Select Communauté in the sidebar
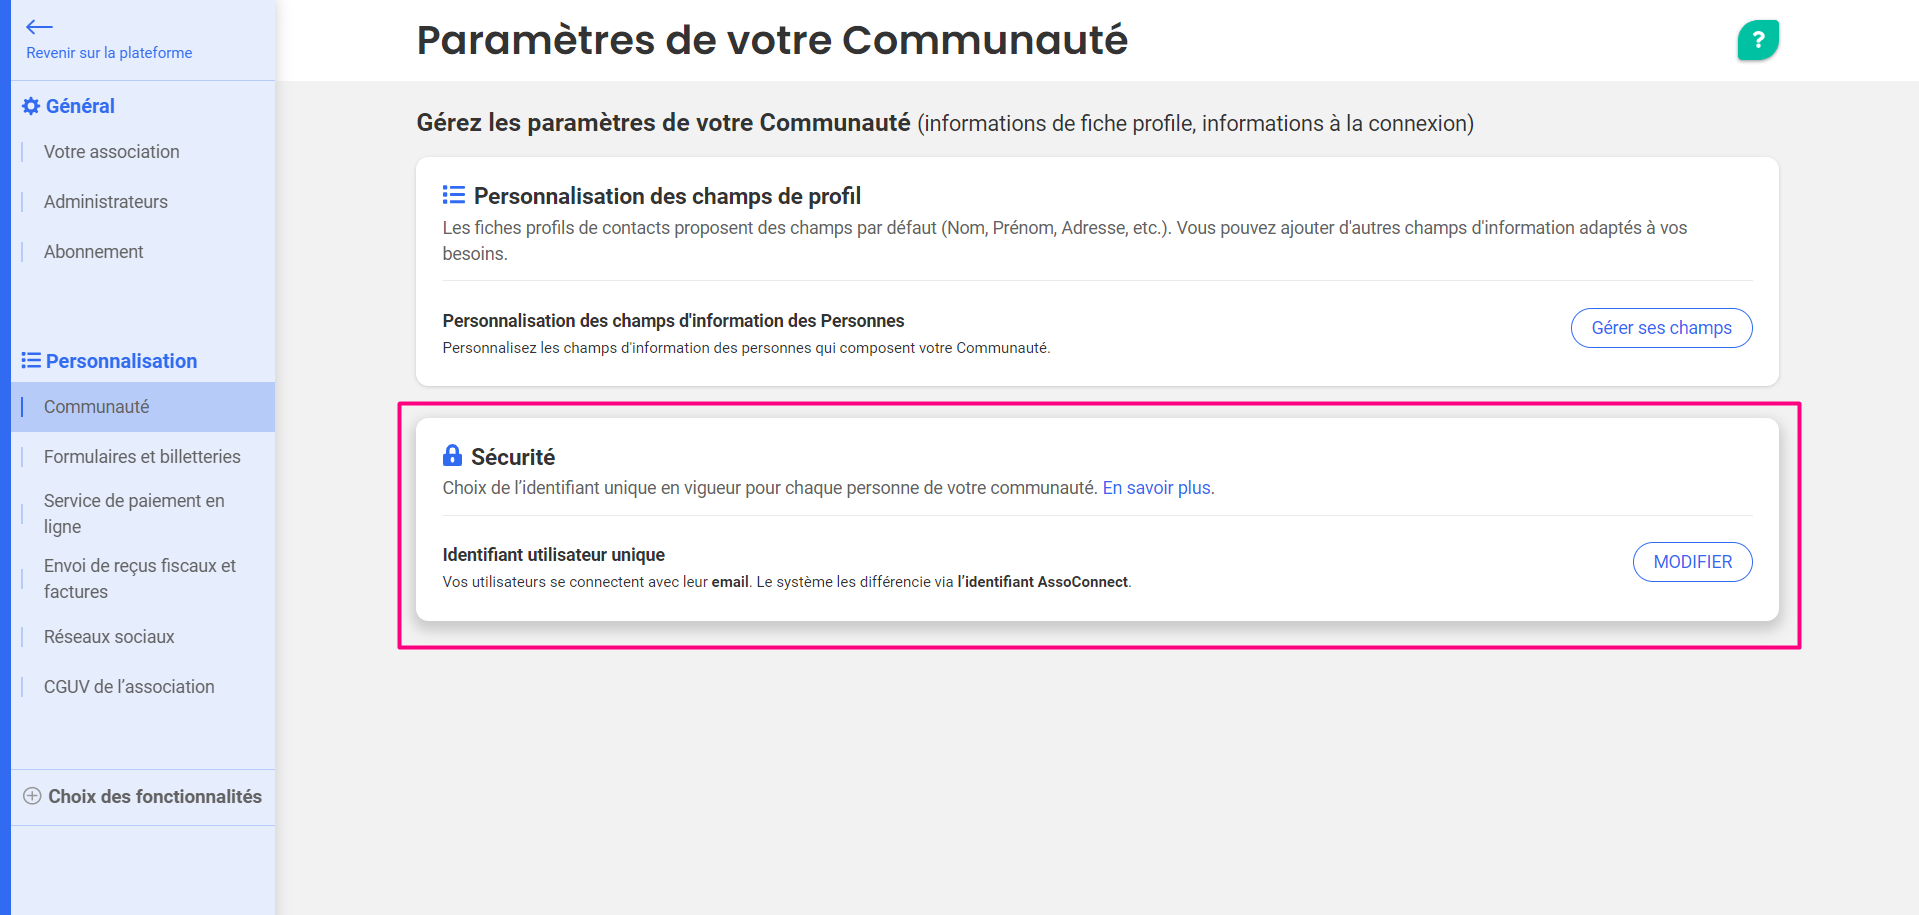 [96, 407]
